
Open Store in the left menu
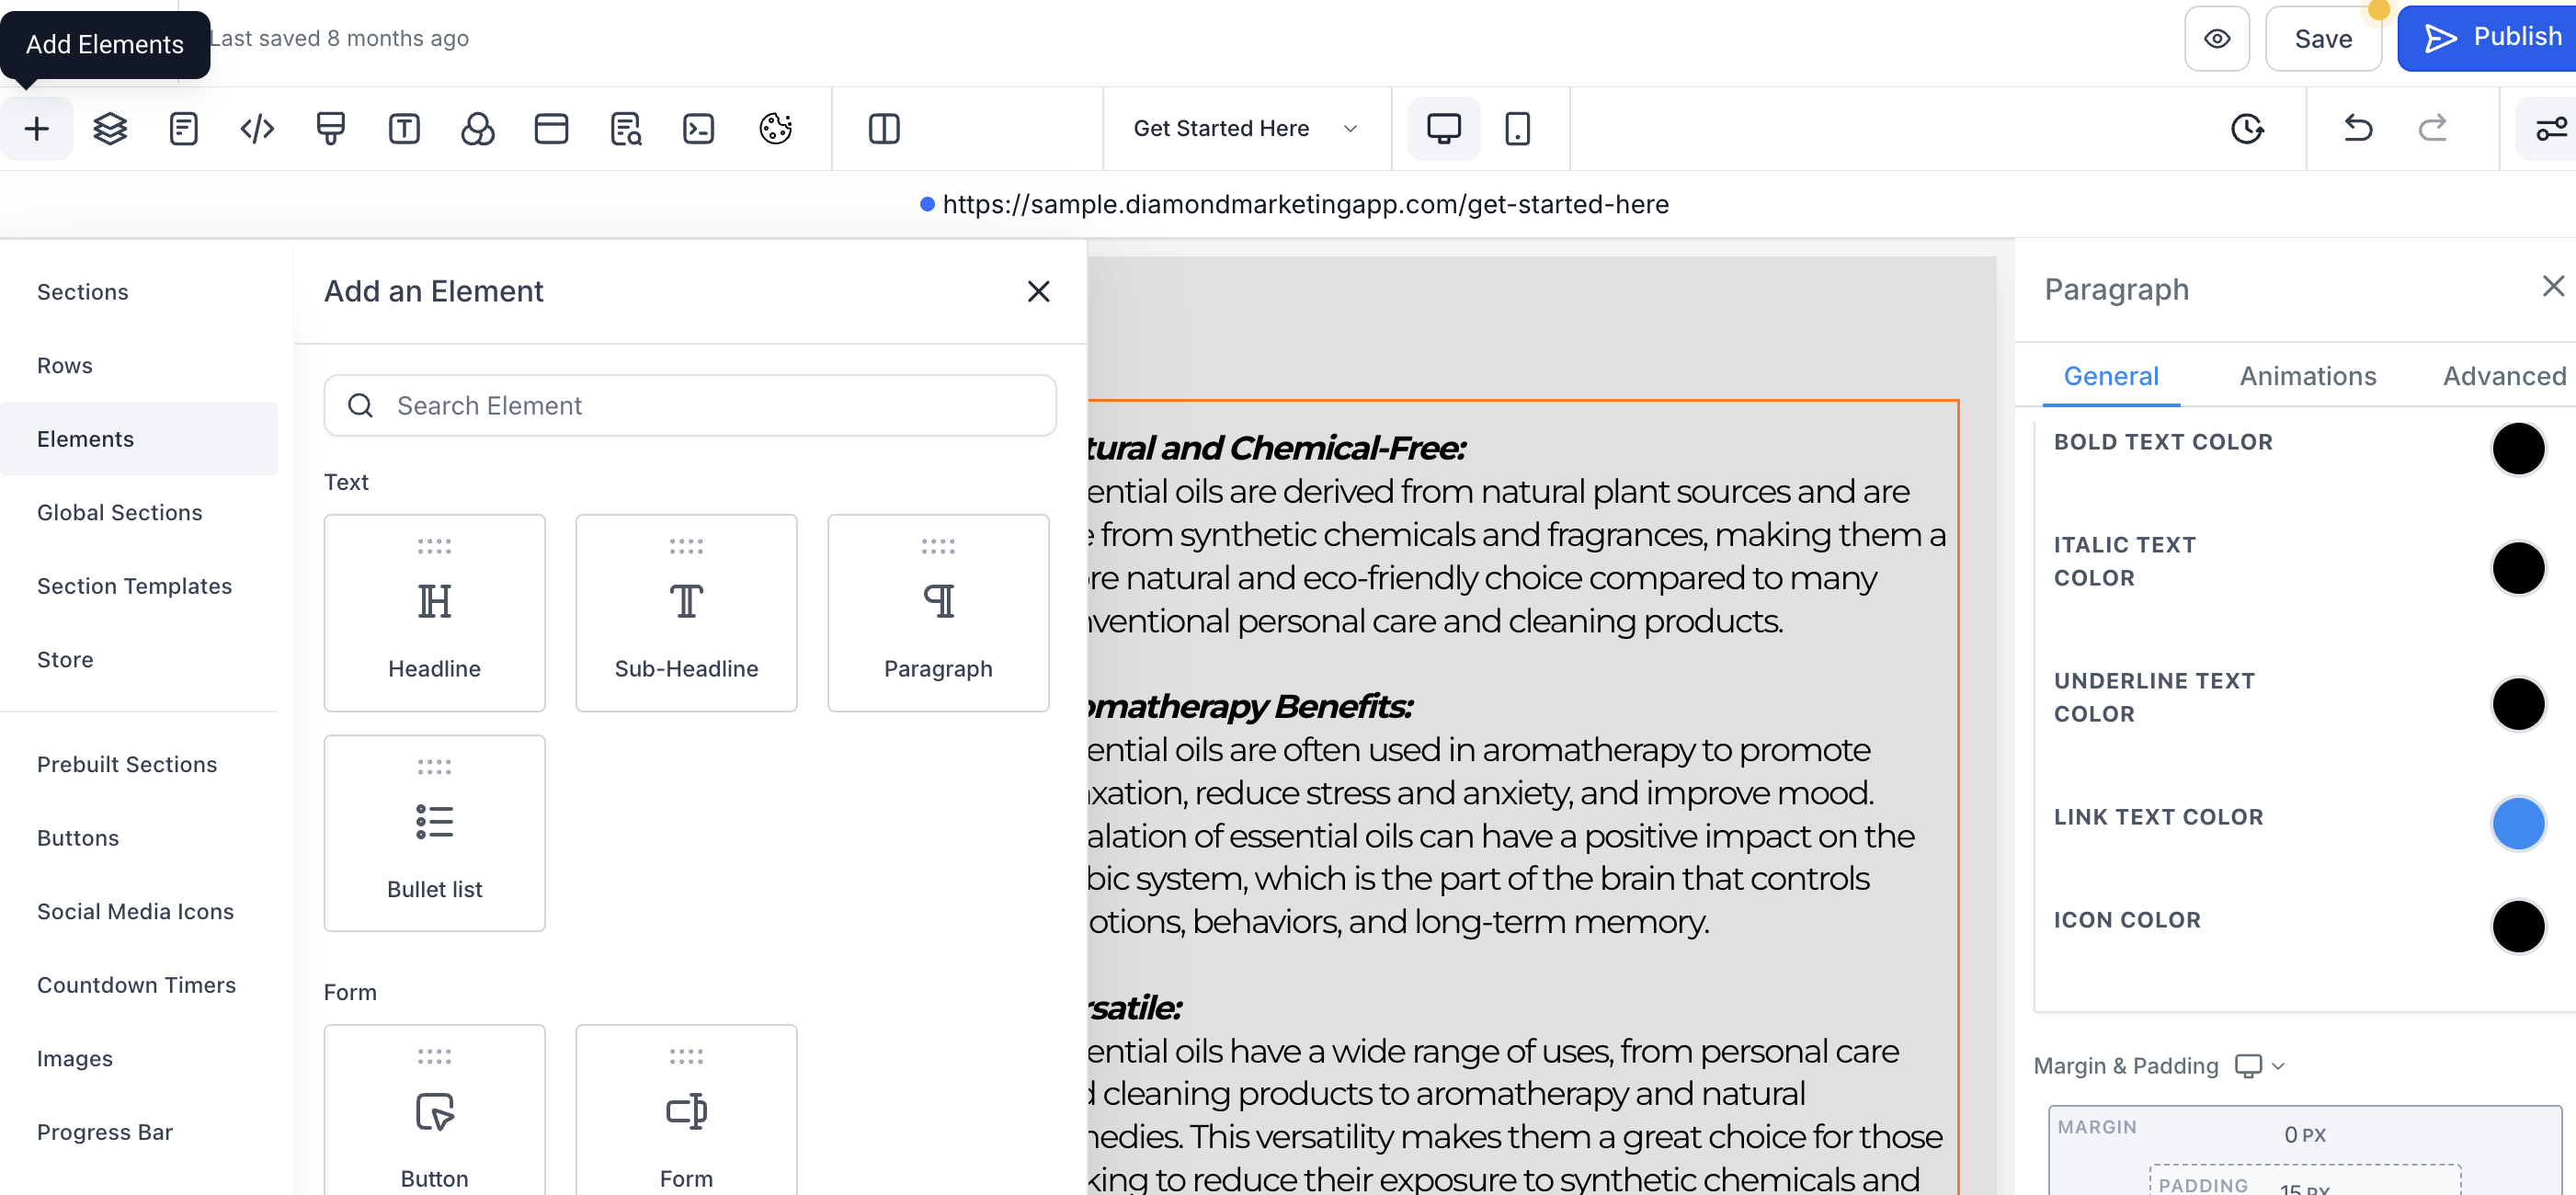point(65,660)
